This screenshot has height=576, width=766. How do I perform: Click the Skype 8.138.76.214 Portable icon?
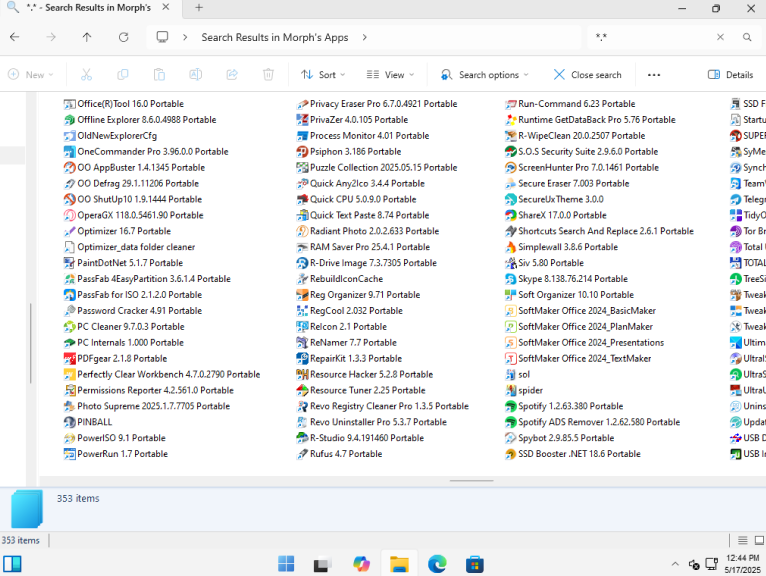511,279
